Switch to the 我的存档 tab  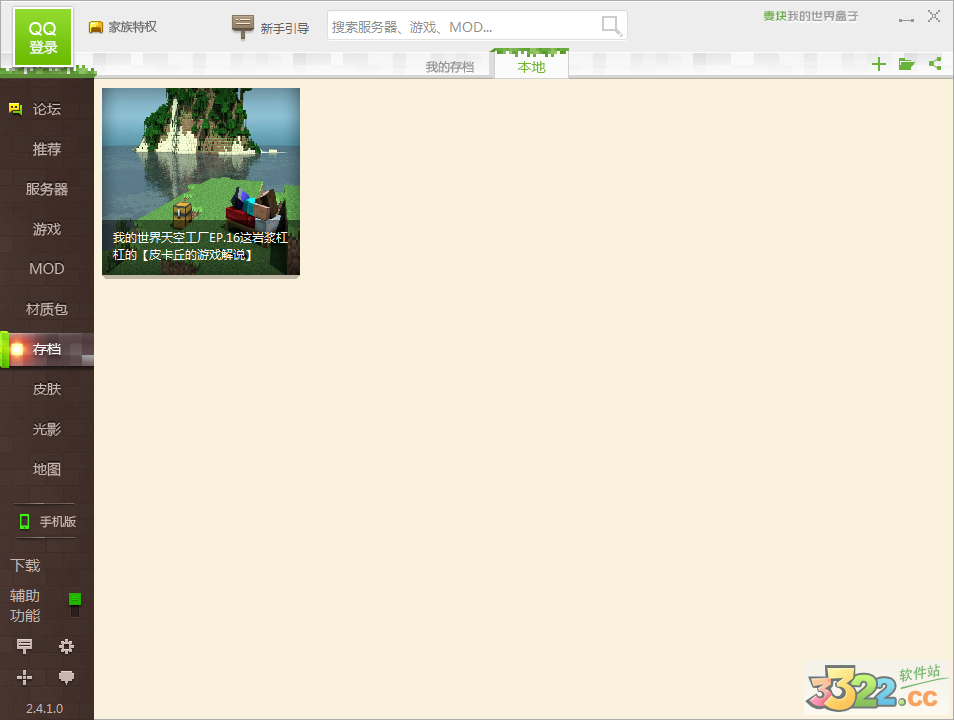coord(450,67)
